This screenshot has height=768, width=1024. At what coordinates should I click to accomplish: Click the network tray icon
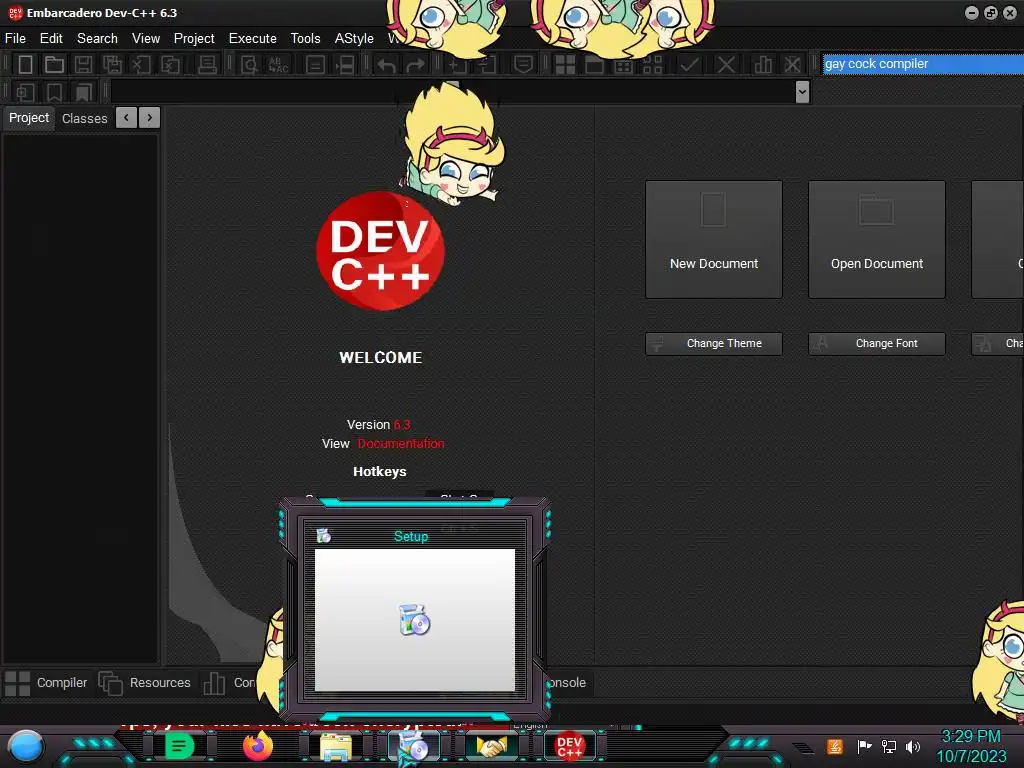tap(889, 746)
